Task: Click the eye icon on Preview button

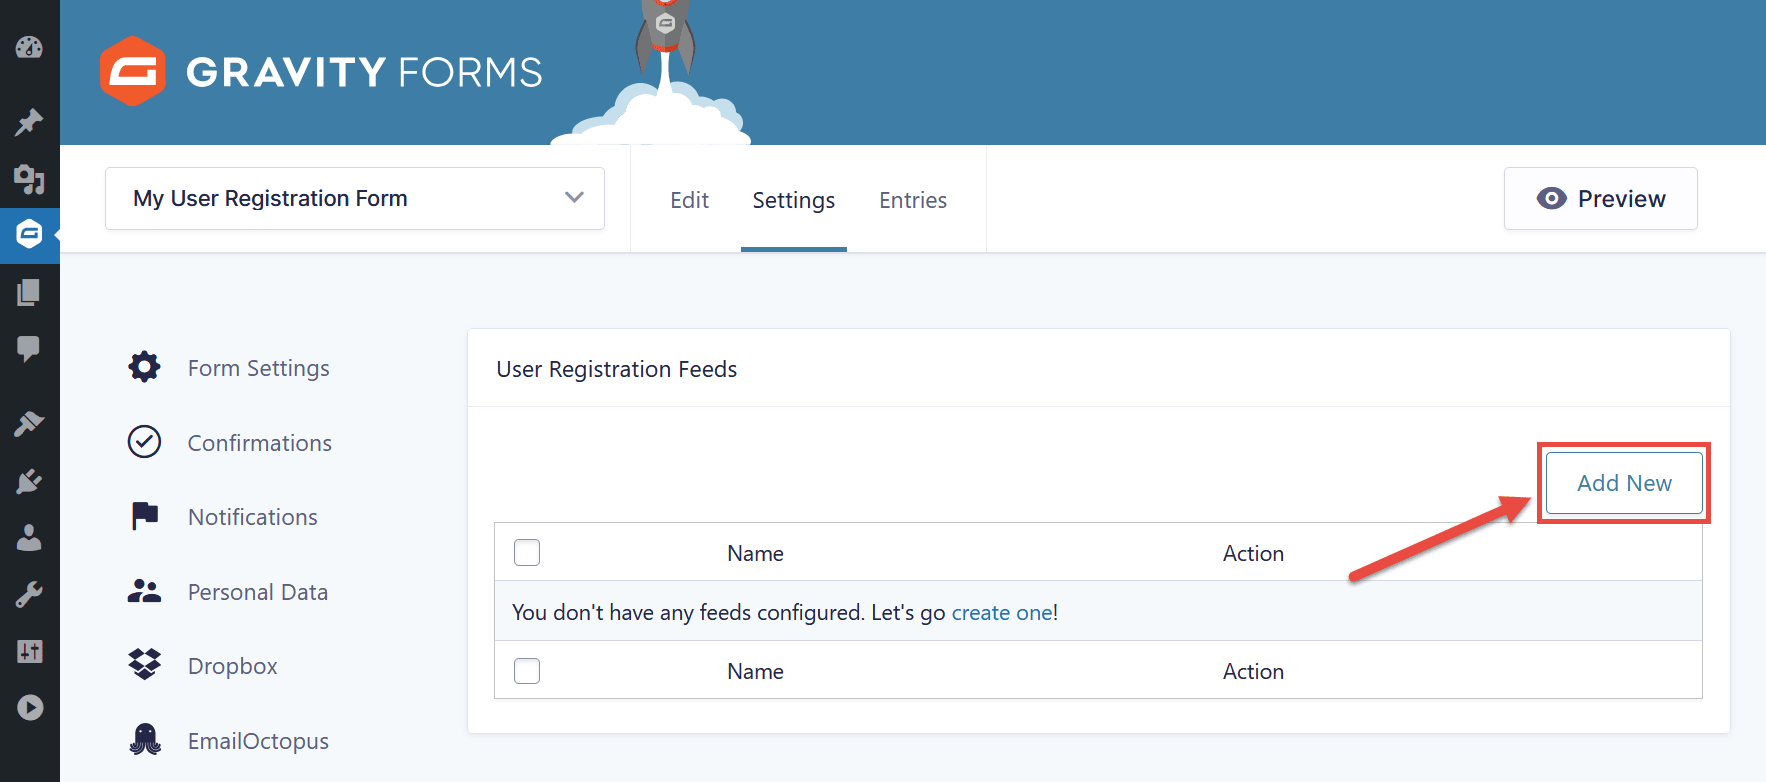Action: pyautogui.click(x=1551, y=198)
